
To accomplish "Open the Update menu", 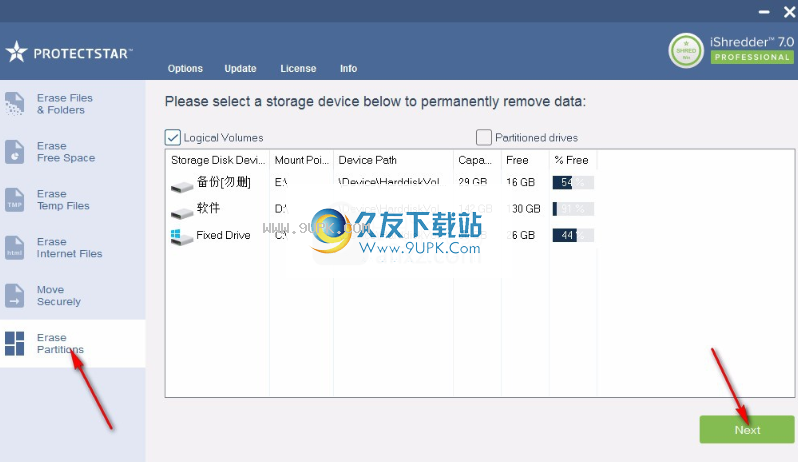I will click(x=240, y=68).
